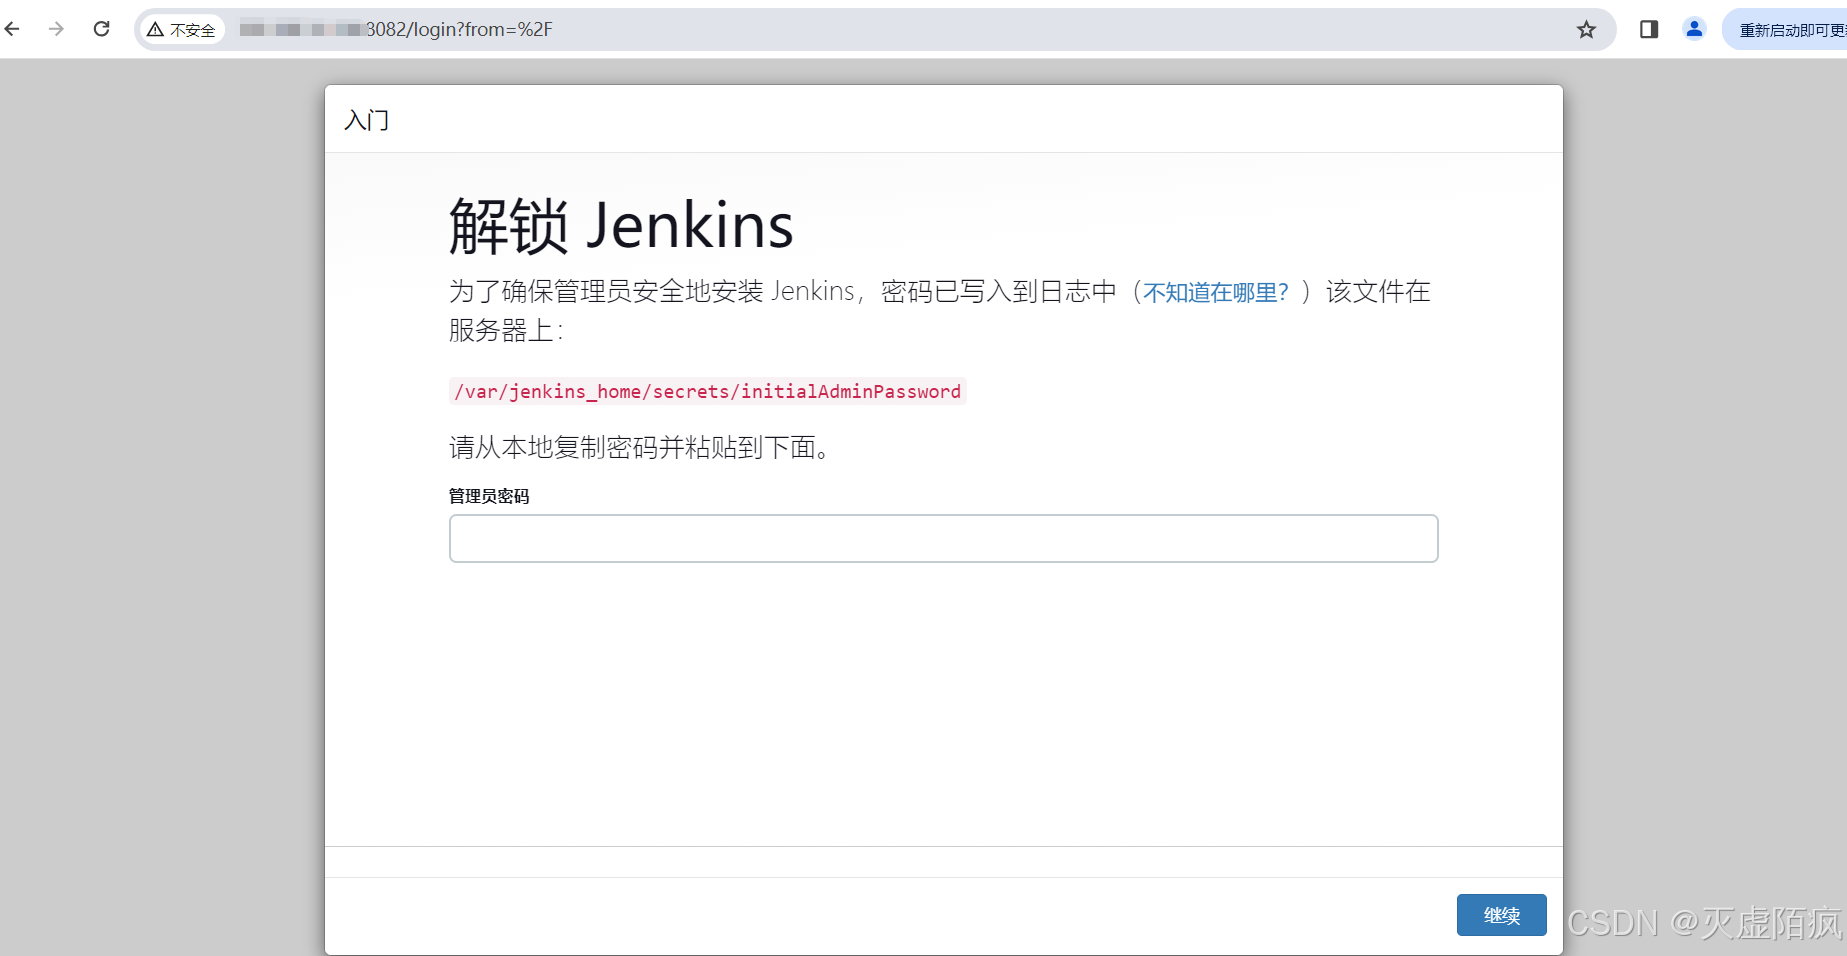Click the 入门 dialog title
The image size is (1847, 956).
(x=367, y=120)
